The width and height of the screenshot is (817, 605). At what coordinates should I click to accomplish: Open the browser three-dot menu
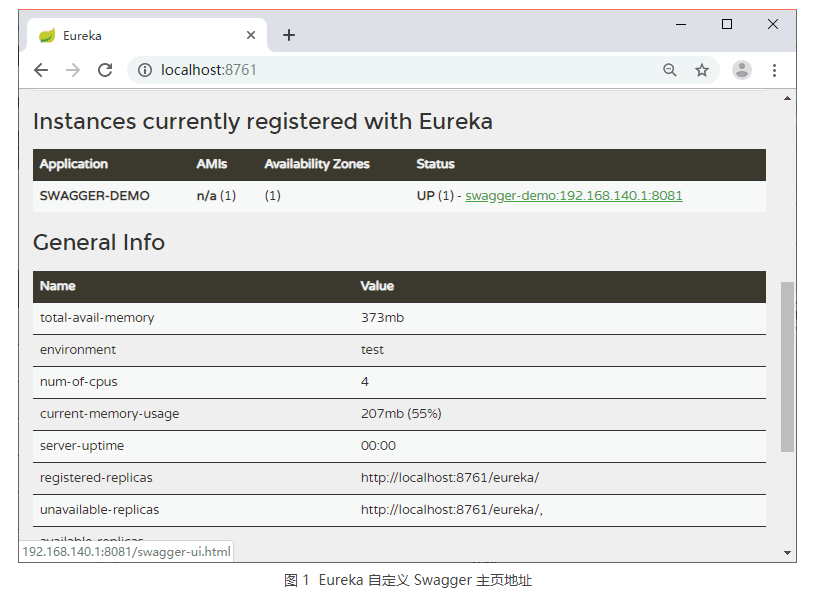[774, 70]
